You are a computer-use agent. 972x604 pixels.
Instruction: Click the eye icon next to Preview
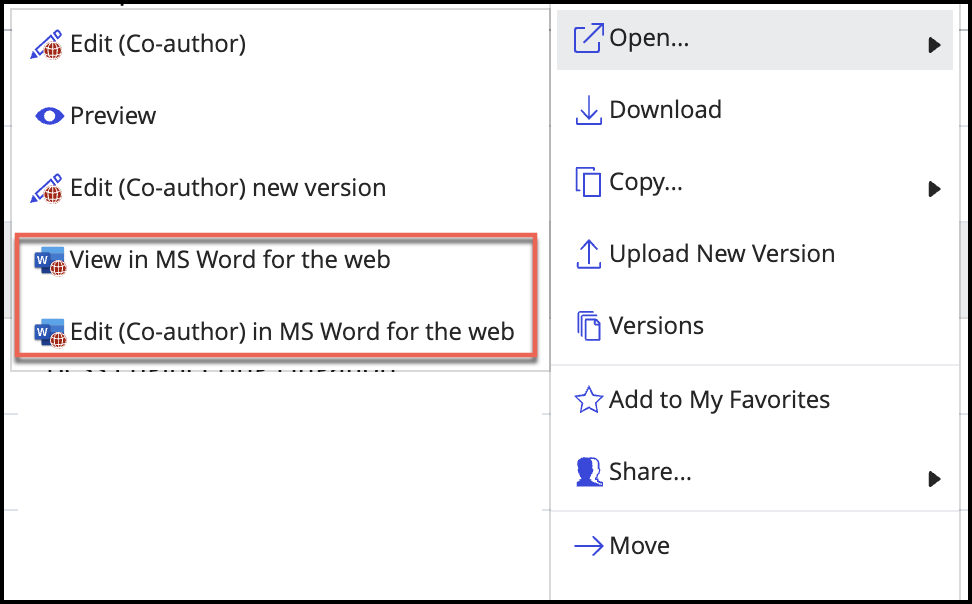click(49, 116)
